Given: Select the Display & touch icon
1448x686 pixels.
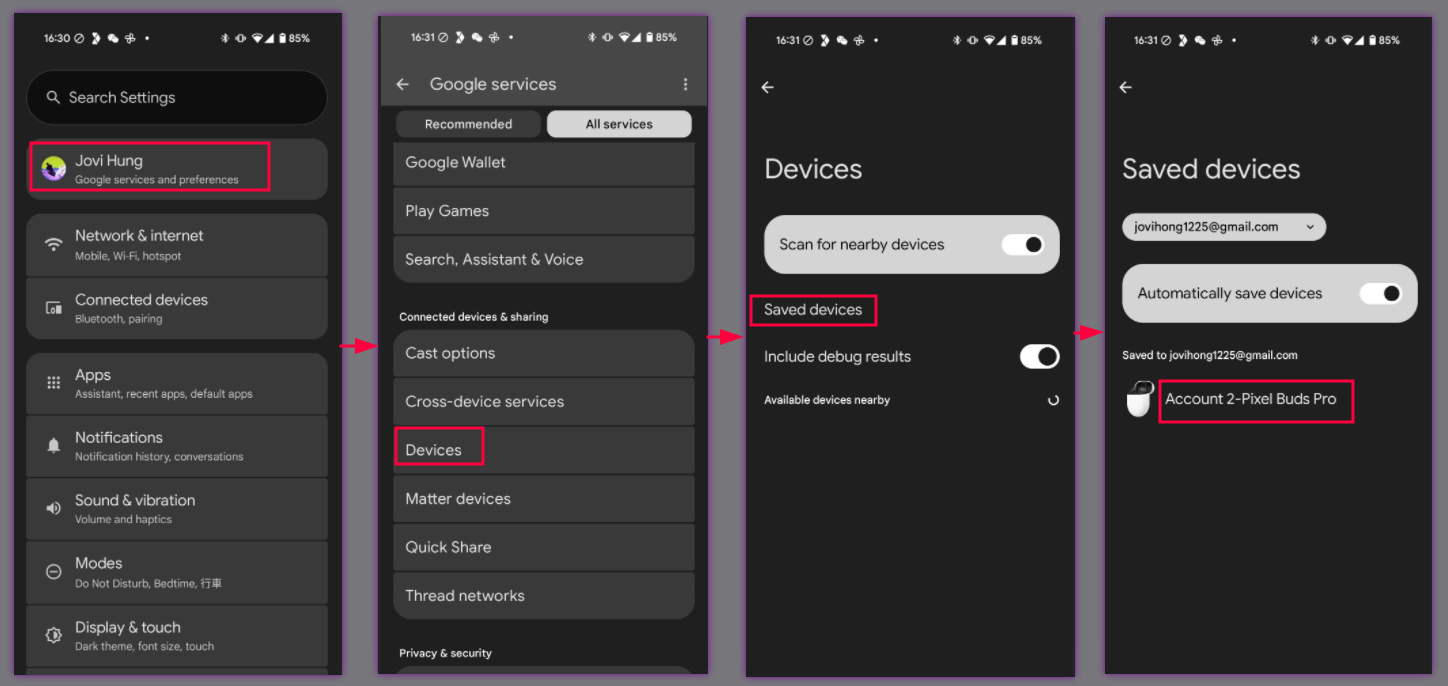Looking at the screenshot, I should [x=53, y=635].
